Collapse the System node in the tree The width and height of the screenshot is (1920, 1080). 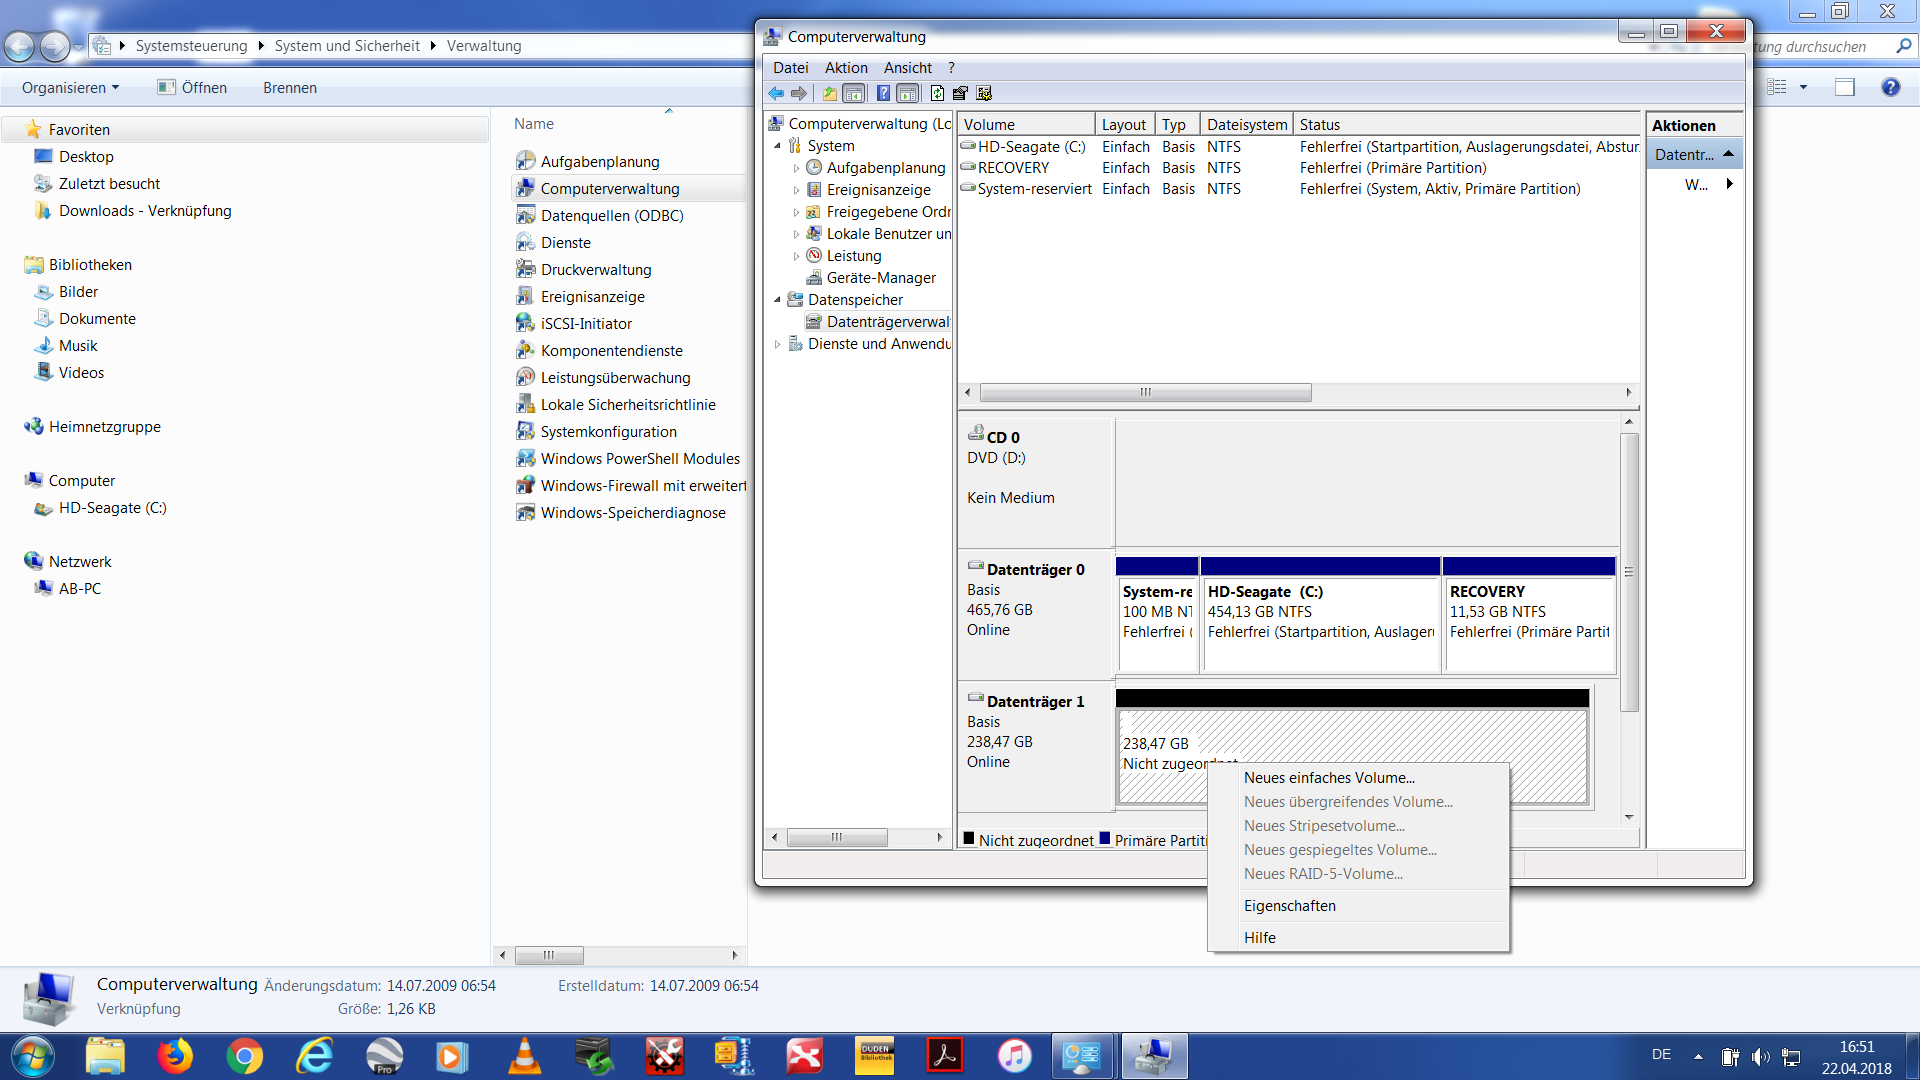click(777, 146)
